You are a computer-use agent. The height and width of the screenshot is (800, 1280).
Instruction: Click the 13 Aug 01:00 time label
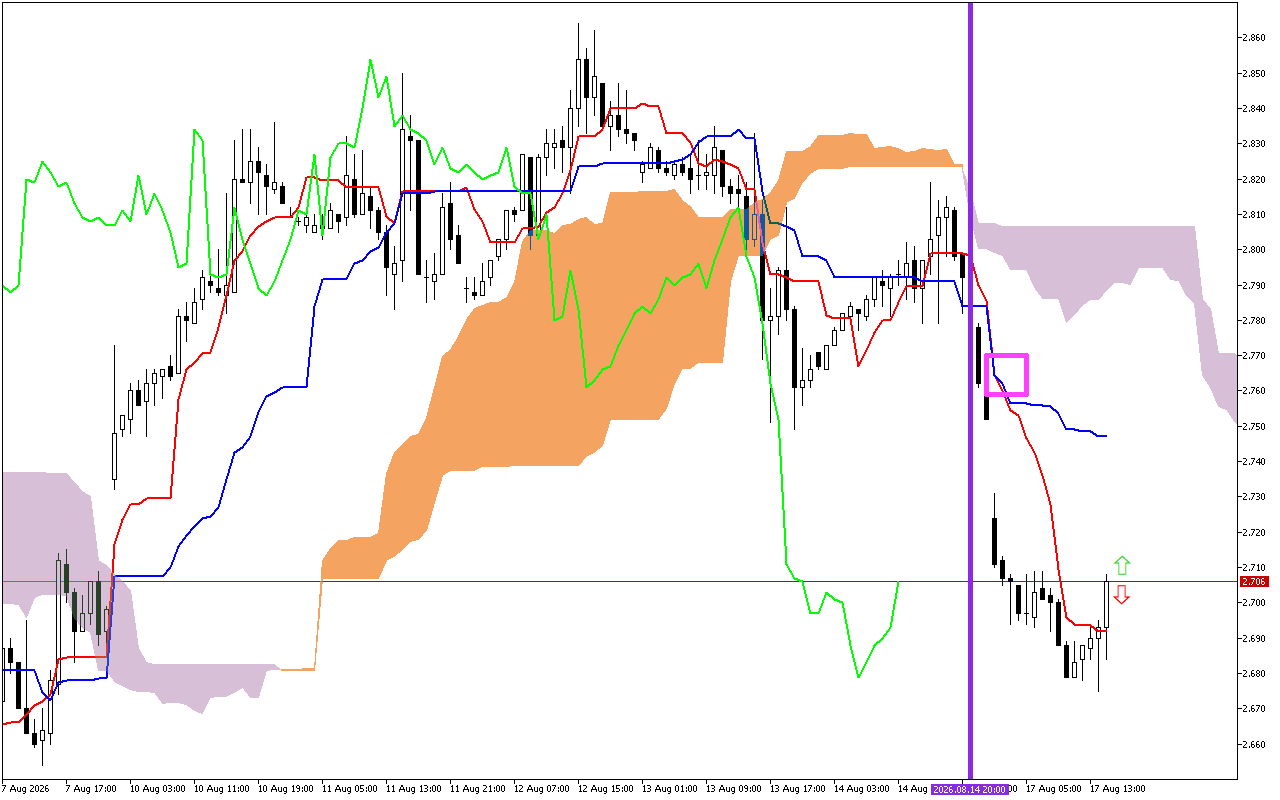click(670, 789)
